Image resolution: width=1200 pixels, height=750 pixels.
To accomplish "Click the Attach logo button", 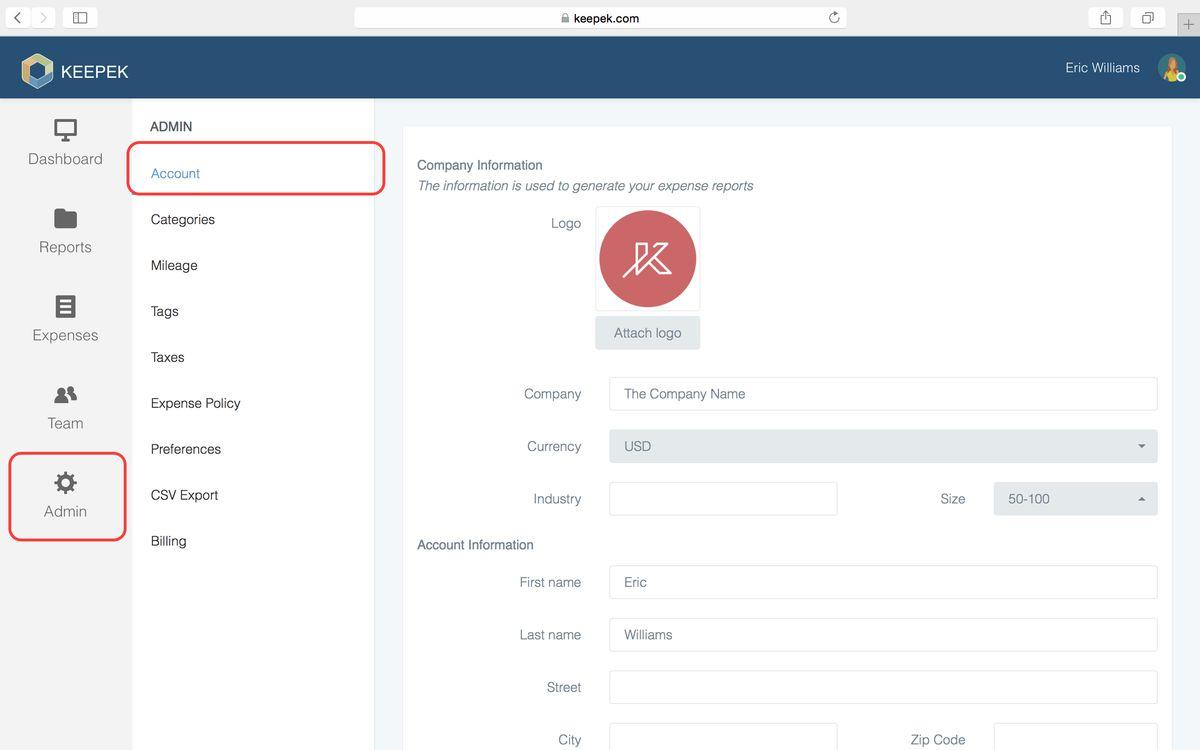I will pyautogui.click(x=648, y=333).
